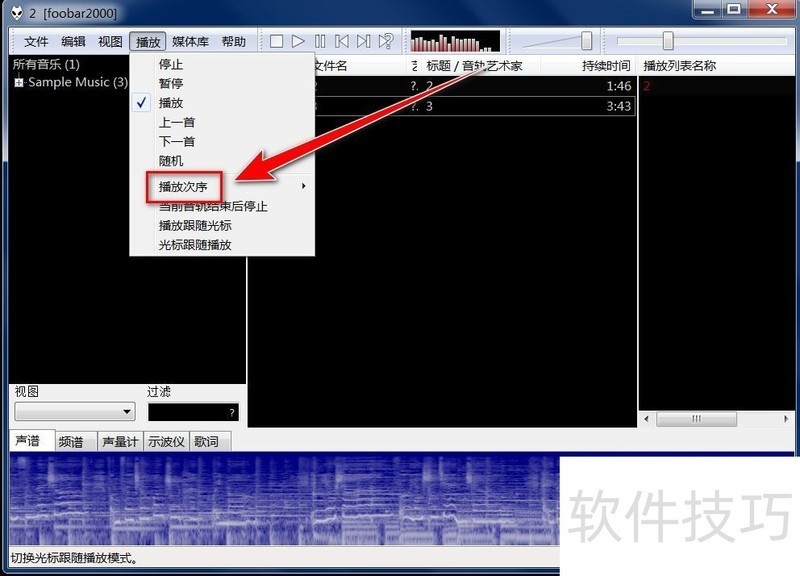Close the open 播放 menu
The image size is (800, 576).
pos(148,41)
